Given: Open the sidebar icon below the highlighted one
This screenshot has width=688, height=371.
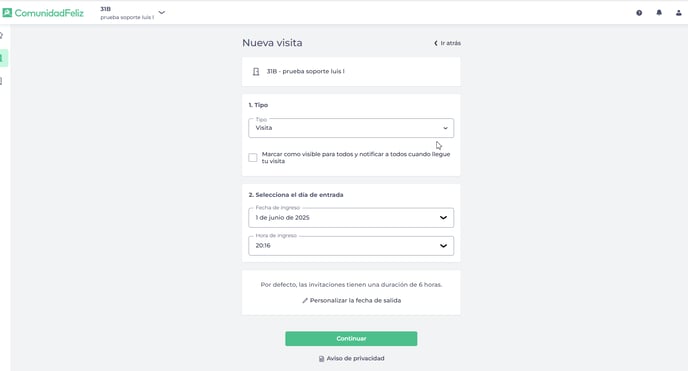Looking at the screenshot, I should point(2,81).
